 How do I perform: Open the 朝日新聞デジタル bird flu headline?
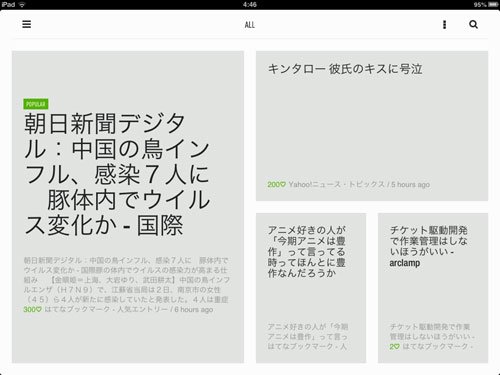click(117, 174)
